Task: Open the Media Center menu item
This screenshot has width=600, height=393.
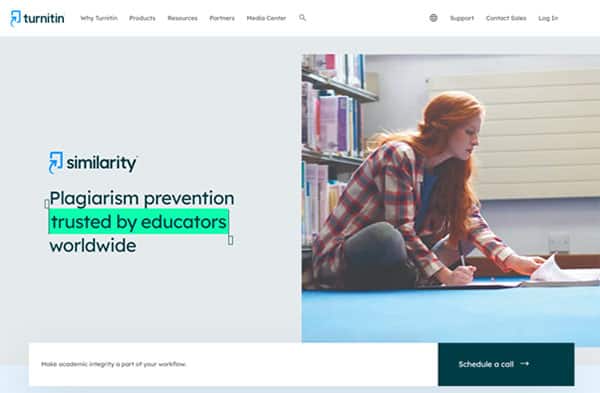Action: (x=266, y=18)
